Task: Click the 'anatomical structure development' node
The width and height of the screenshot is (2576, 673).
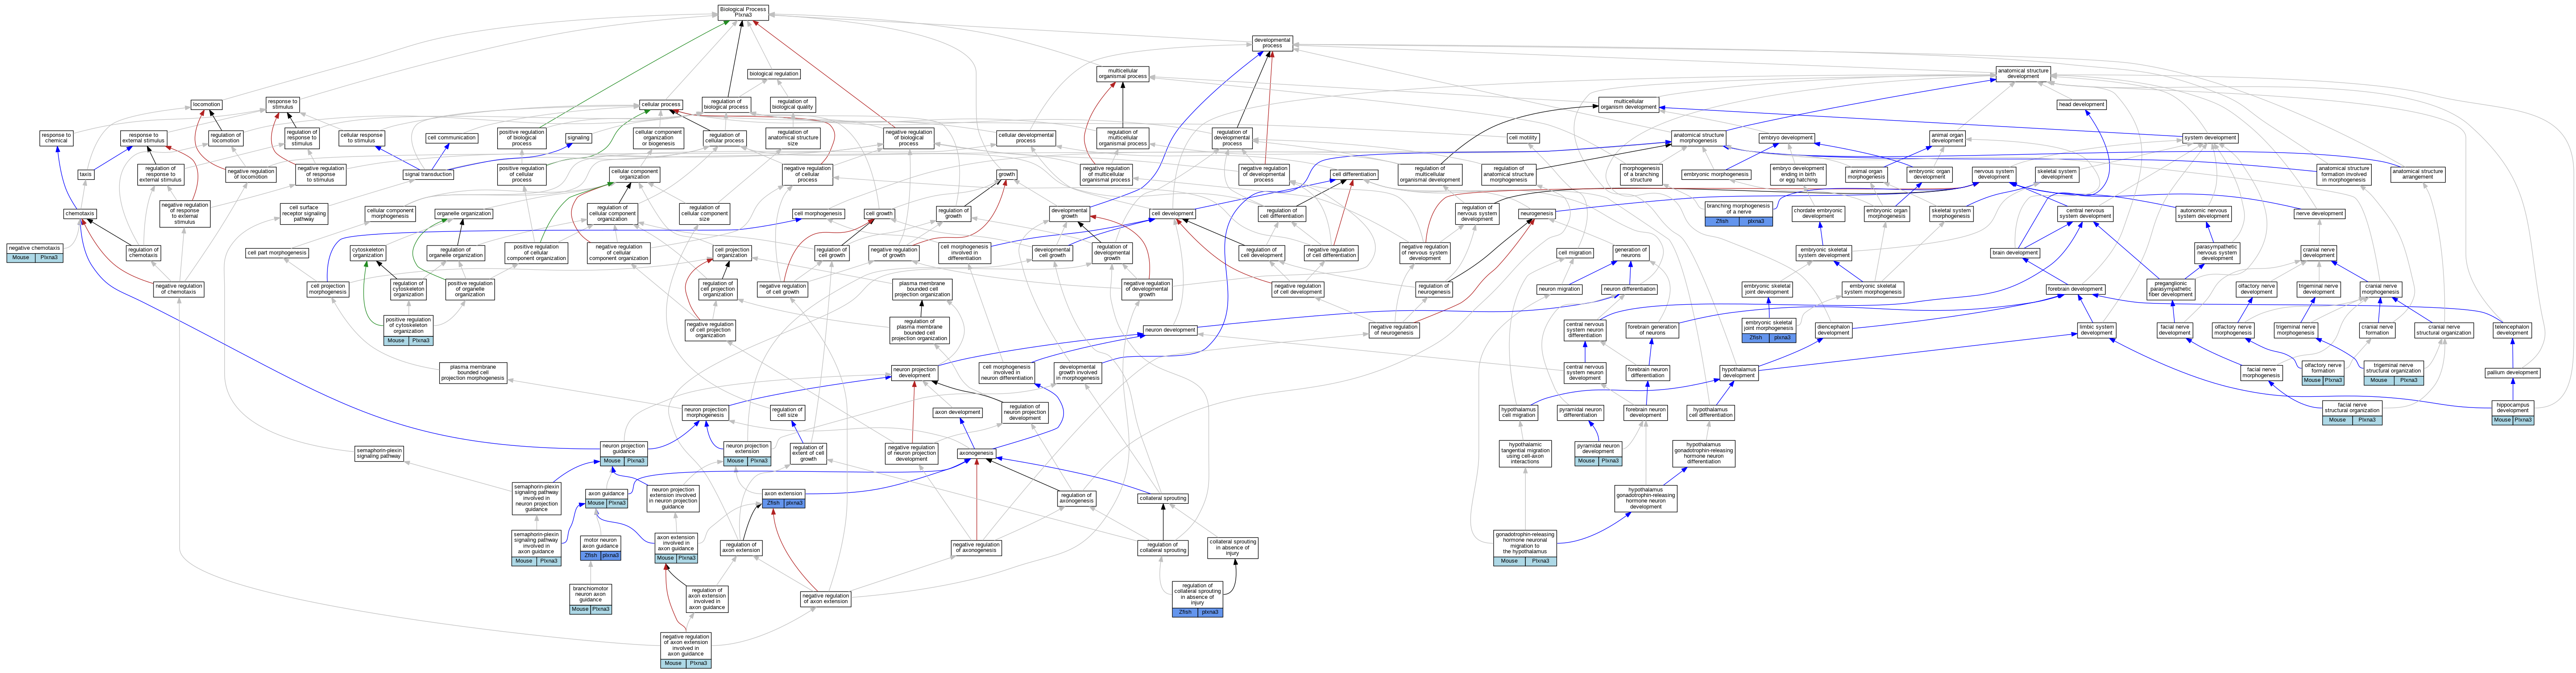Action: [2023, 74]
